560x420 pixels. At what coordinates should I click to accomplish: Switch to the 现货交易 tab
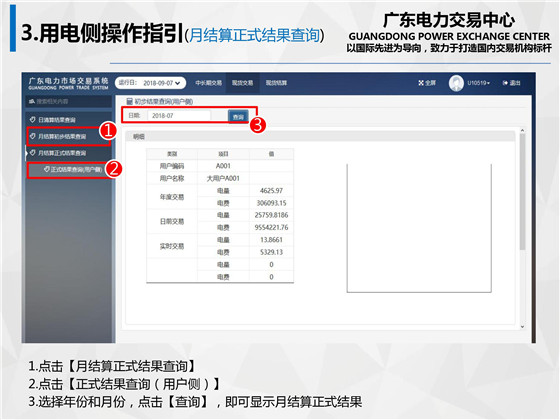coord(242,83)
